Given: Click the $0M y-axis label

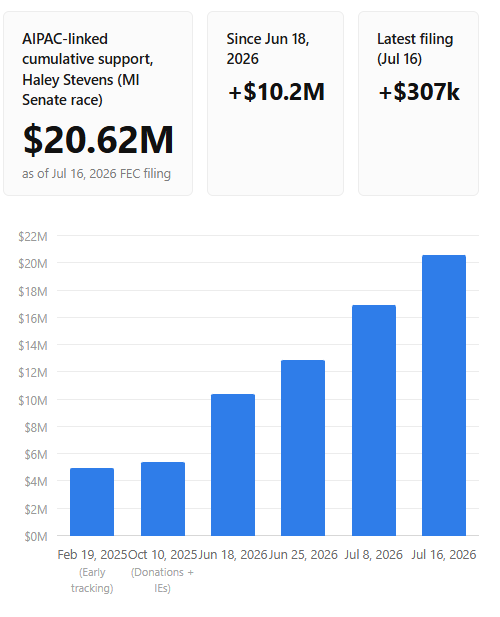Looking at the screenshot, I should click(36, 536).
